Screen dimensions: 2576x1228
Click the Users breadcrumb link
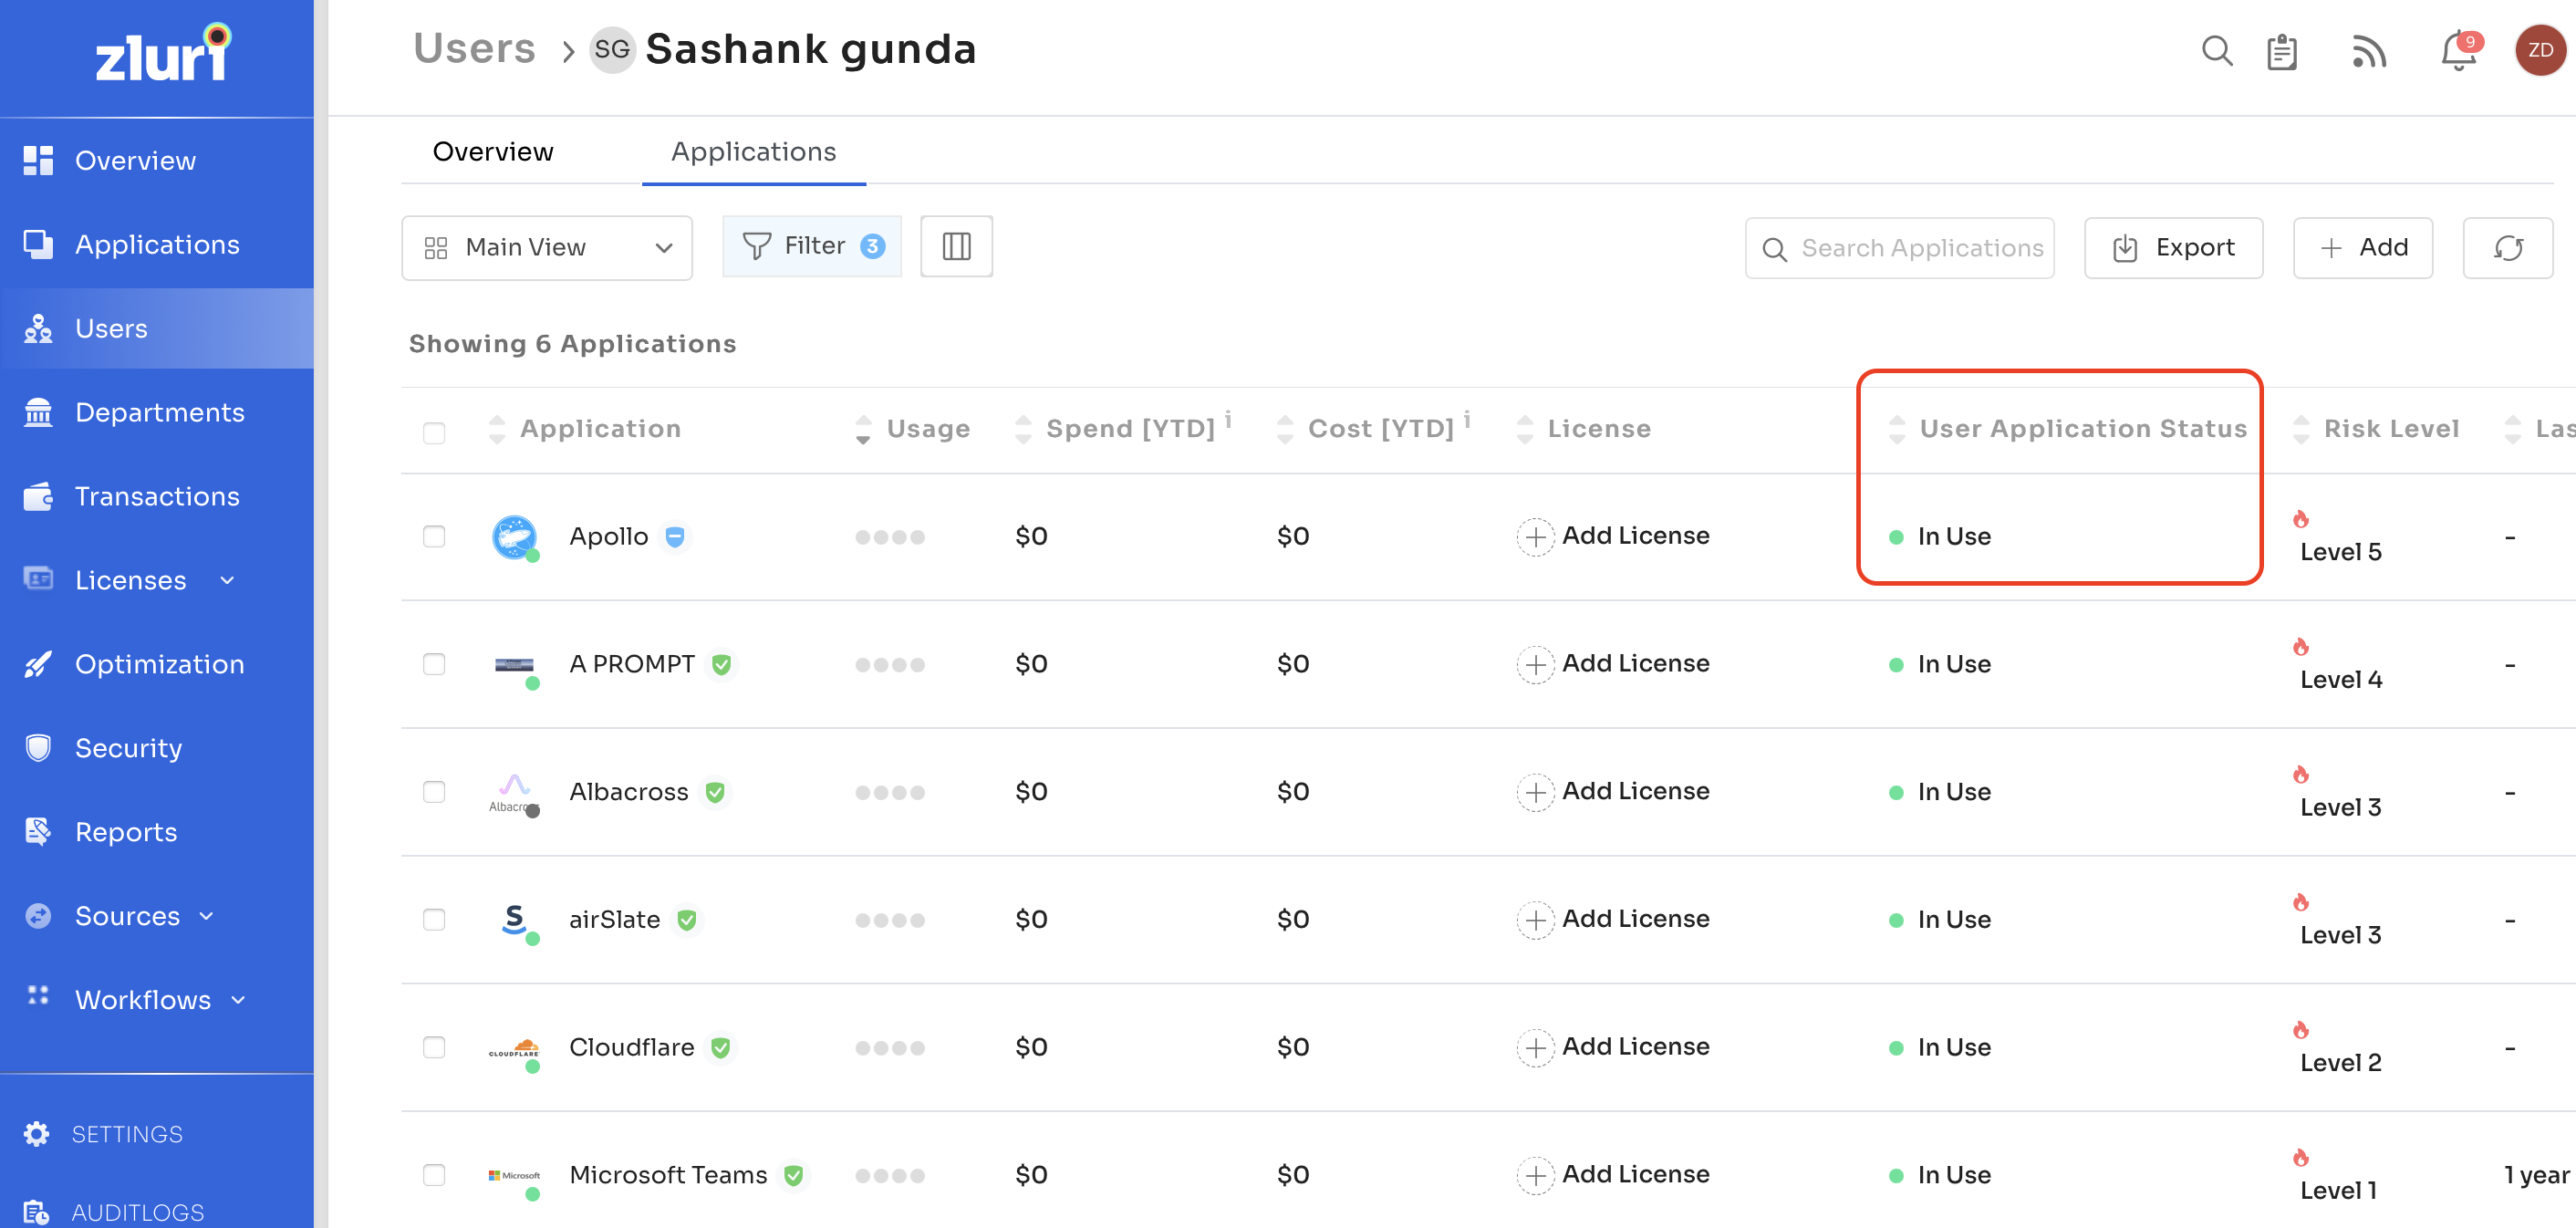tap(474, 49)
